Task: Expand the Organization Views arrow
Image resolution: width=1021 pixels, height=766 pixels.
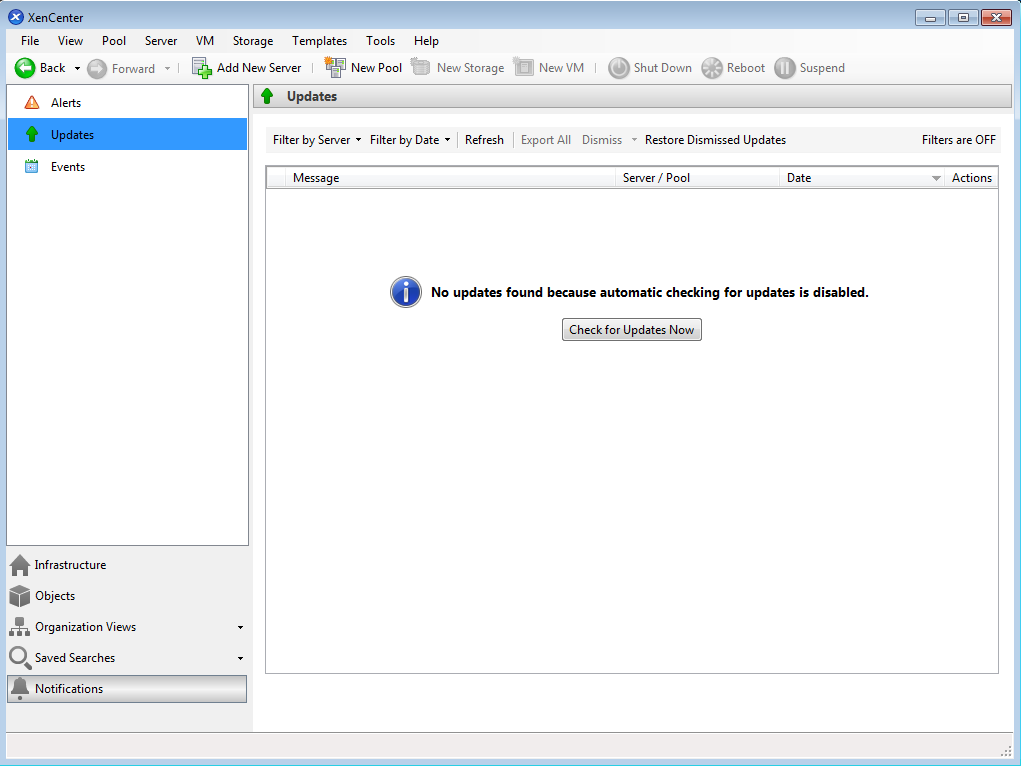Action: coord(240,628)
